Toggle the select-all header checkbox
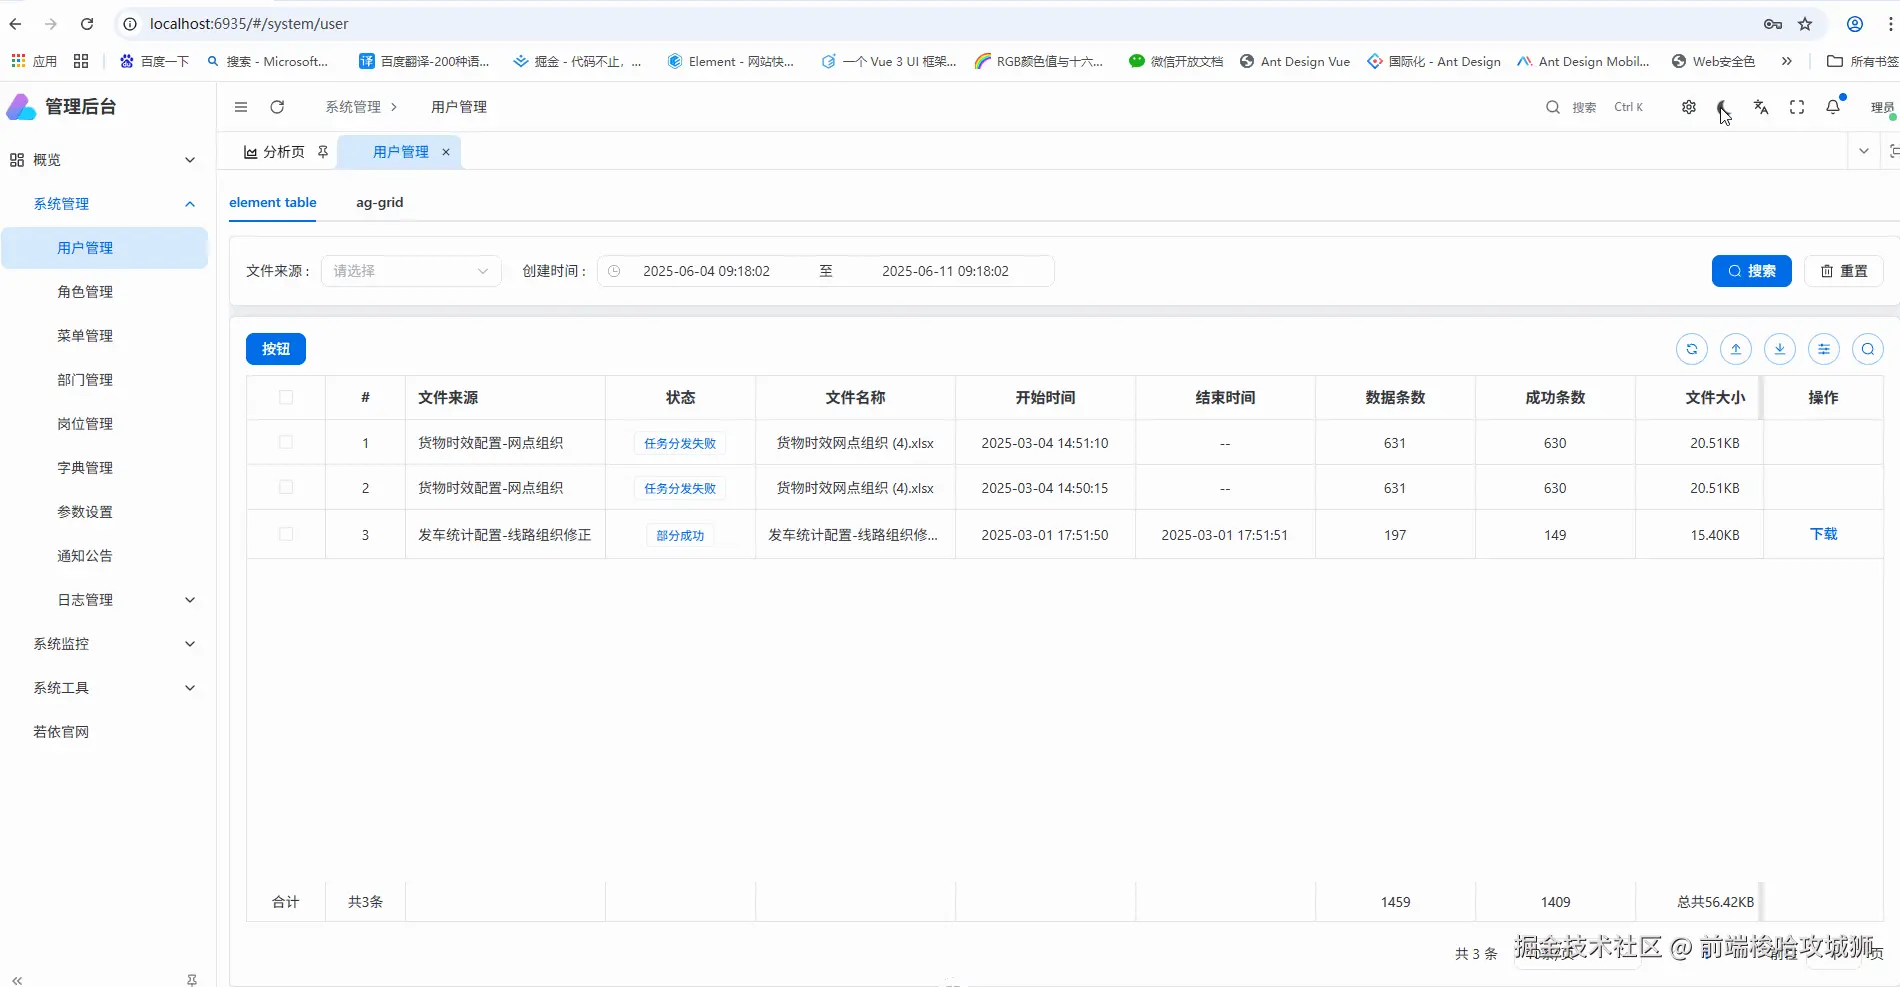This screenshot has width=1900, height=987. (286, 397)
